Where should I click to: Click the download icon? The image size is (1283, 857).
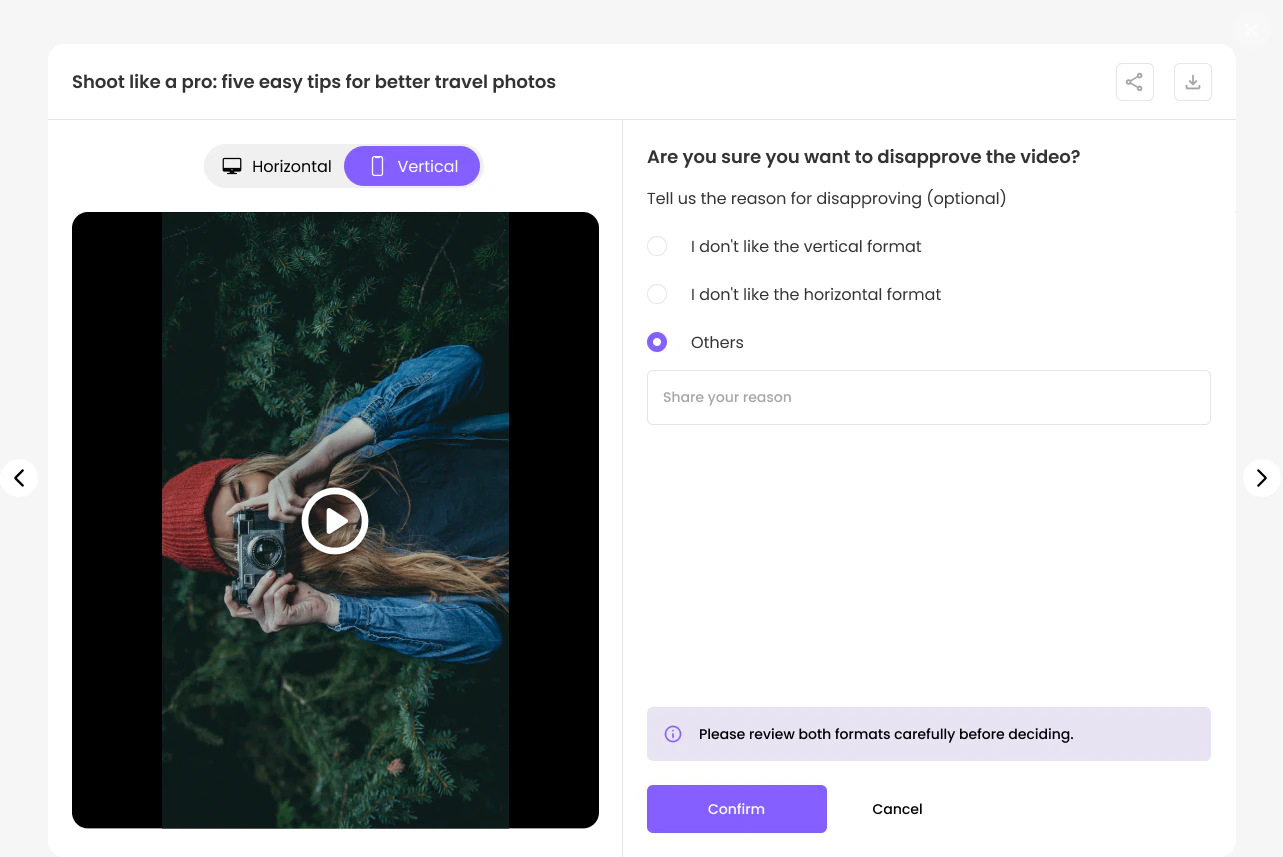tap(1192, 82)
